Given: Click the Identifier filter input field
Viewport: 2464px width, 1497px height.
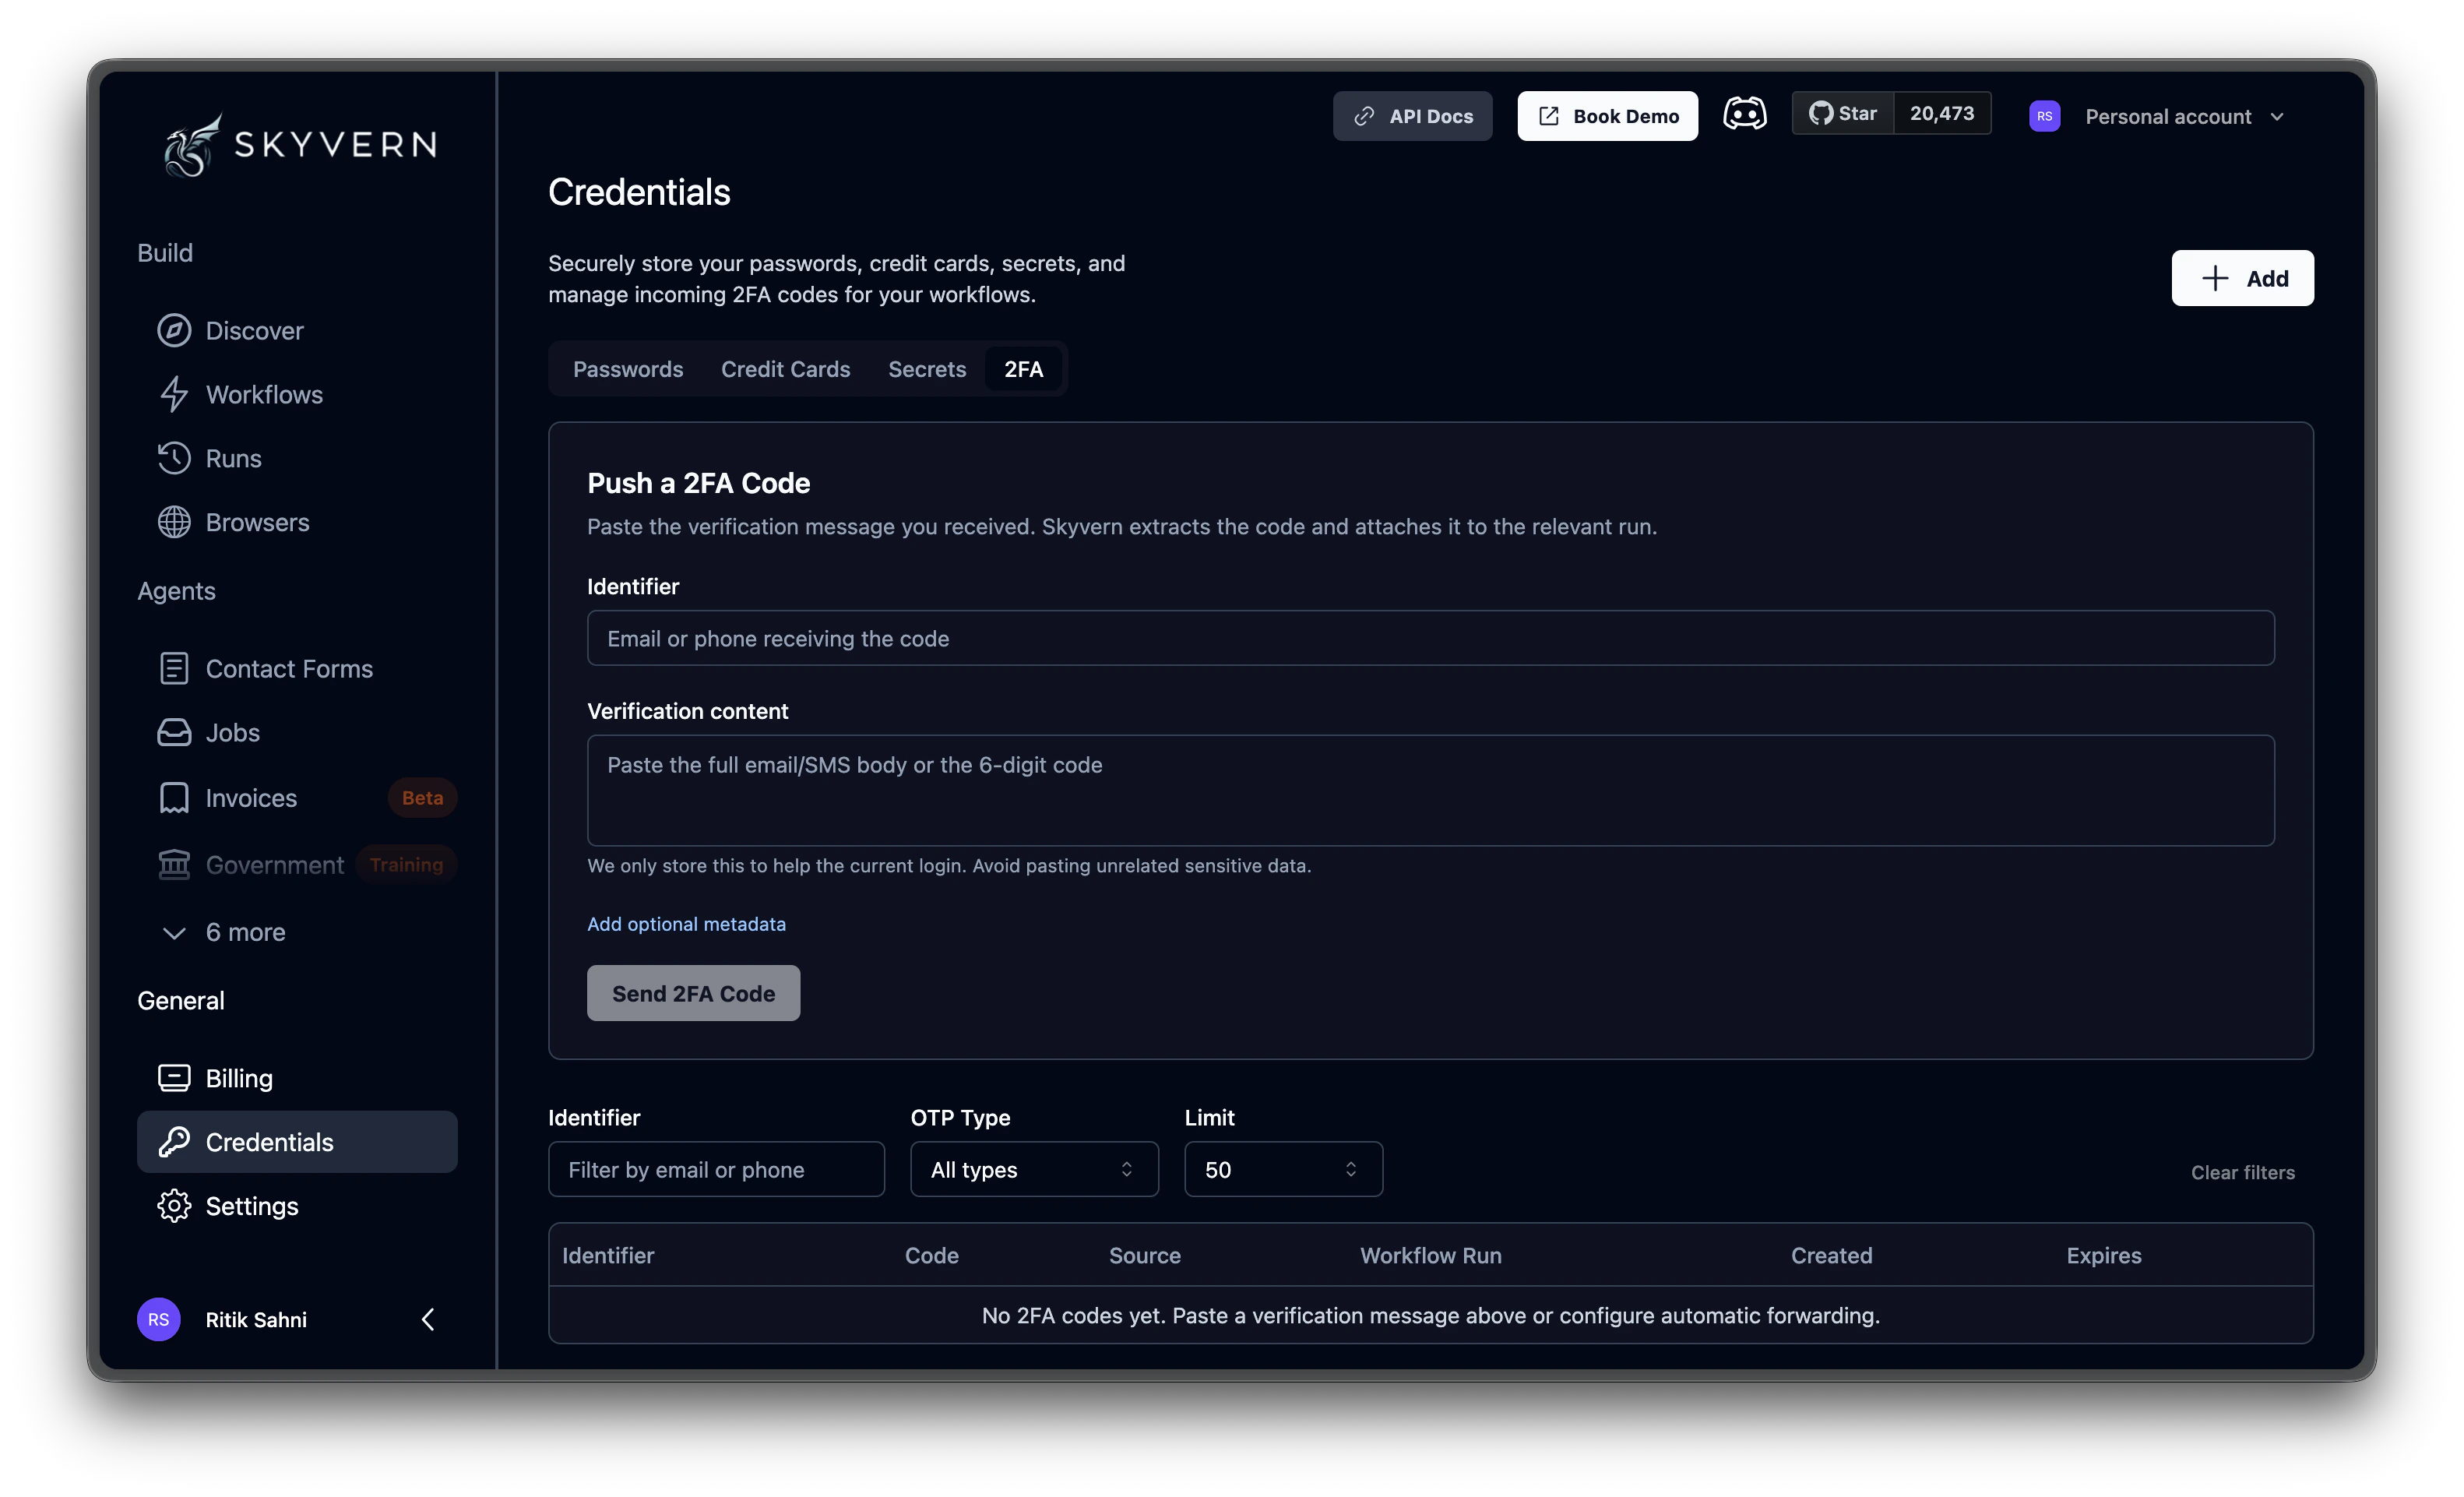Looking at the screenshot, I should (715, 1169).
